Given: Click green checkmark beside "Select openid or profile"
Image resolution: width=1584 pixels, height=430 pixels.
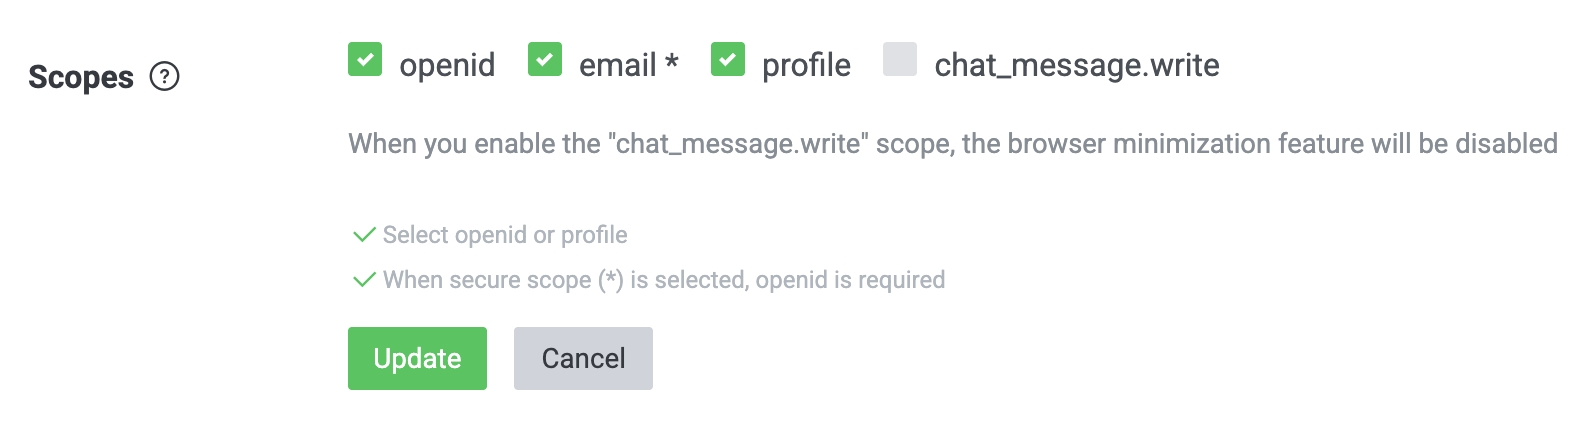Looking at the screenshot, I should click(x=364, y=235).
